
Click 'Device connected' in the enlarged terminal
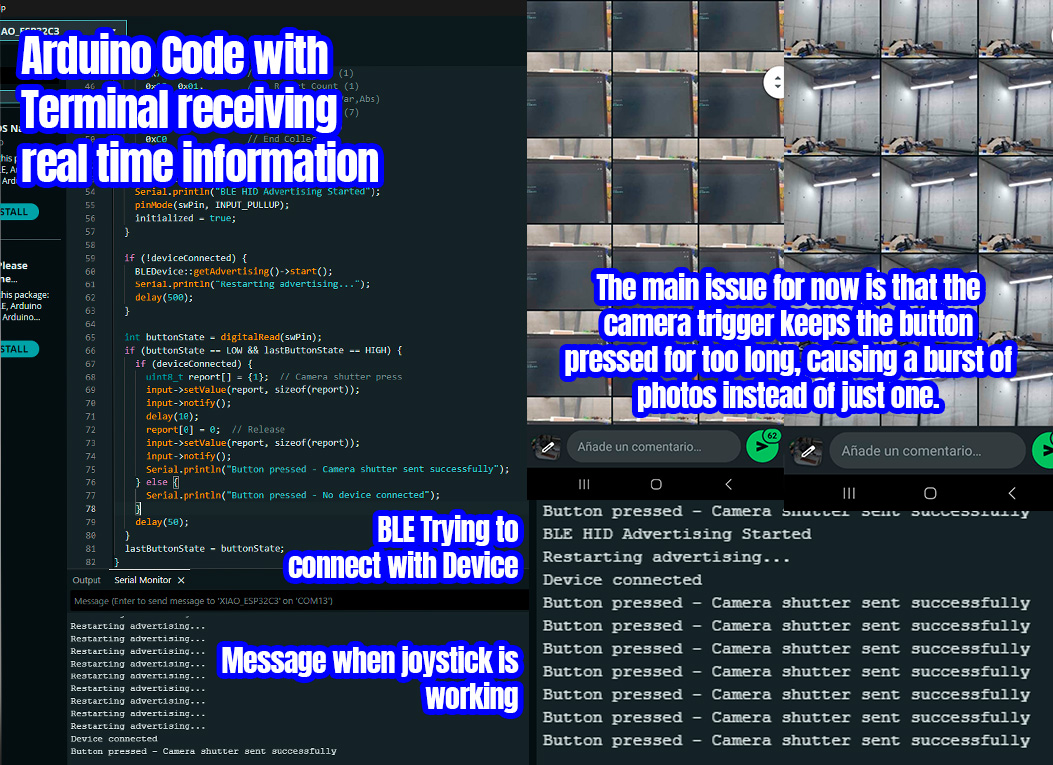623,580
